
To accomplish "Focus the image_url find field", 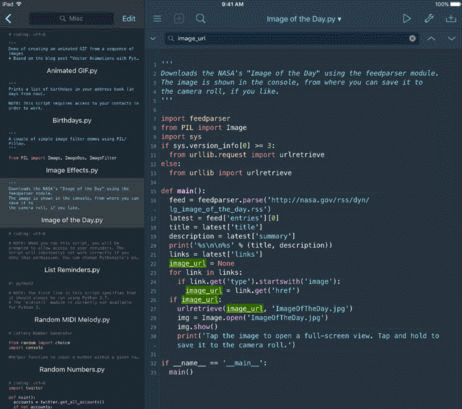I will (291, 39).
